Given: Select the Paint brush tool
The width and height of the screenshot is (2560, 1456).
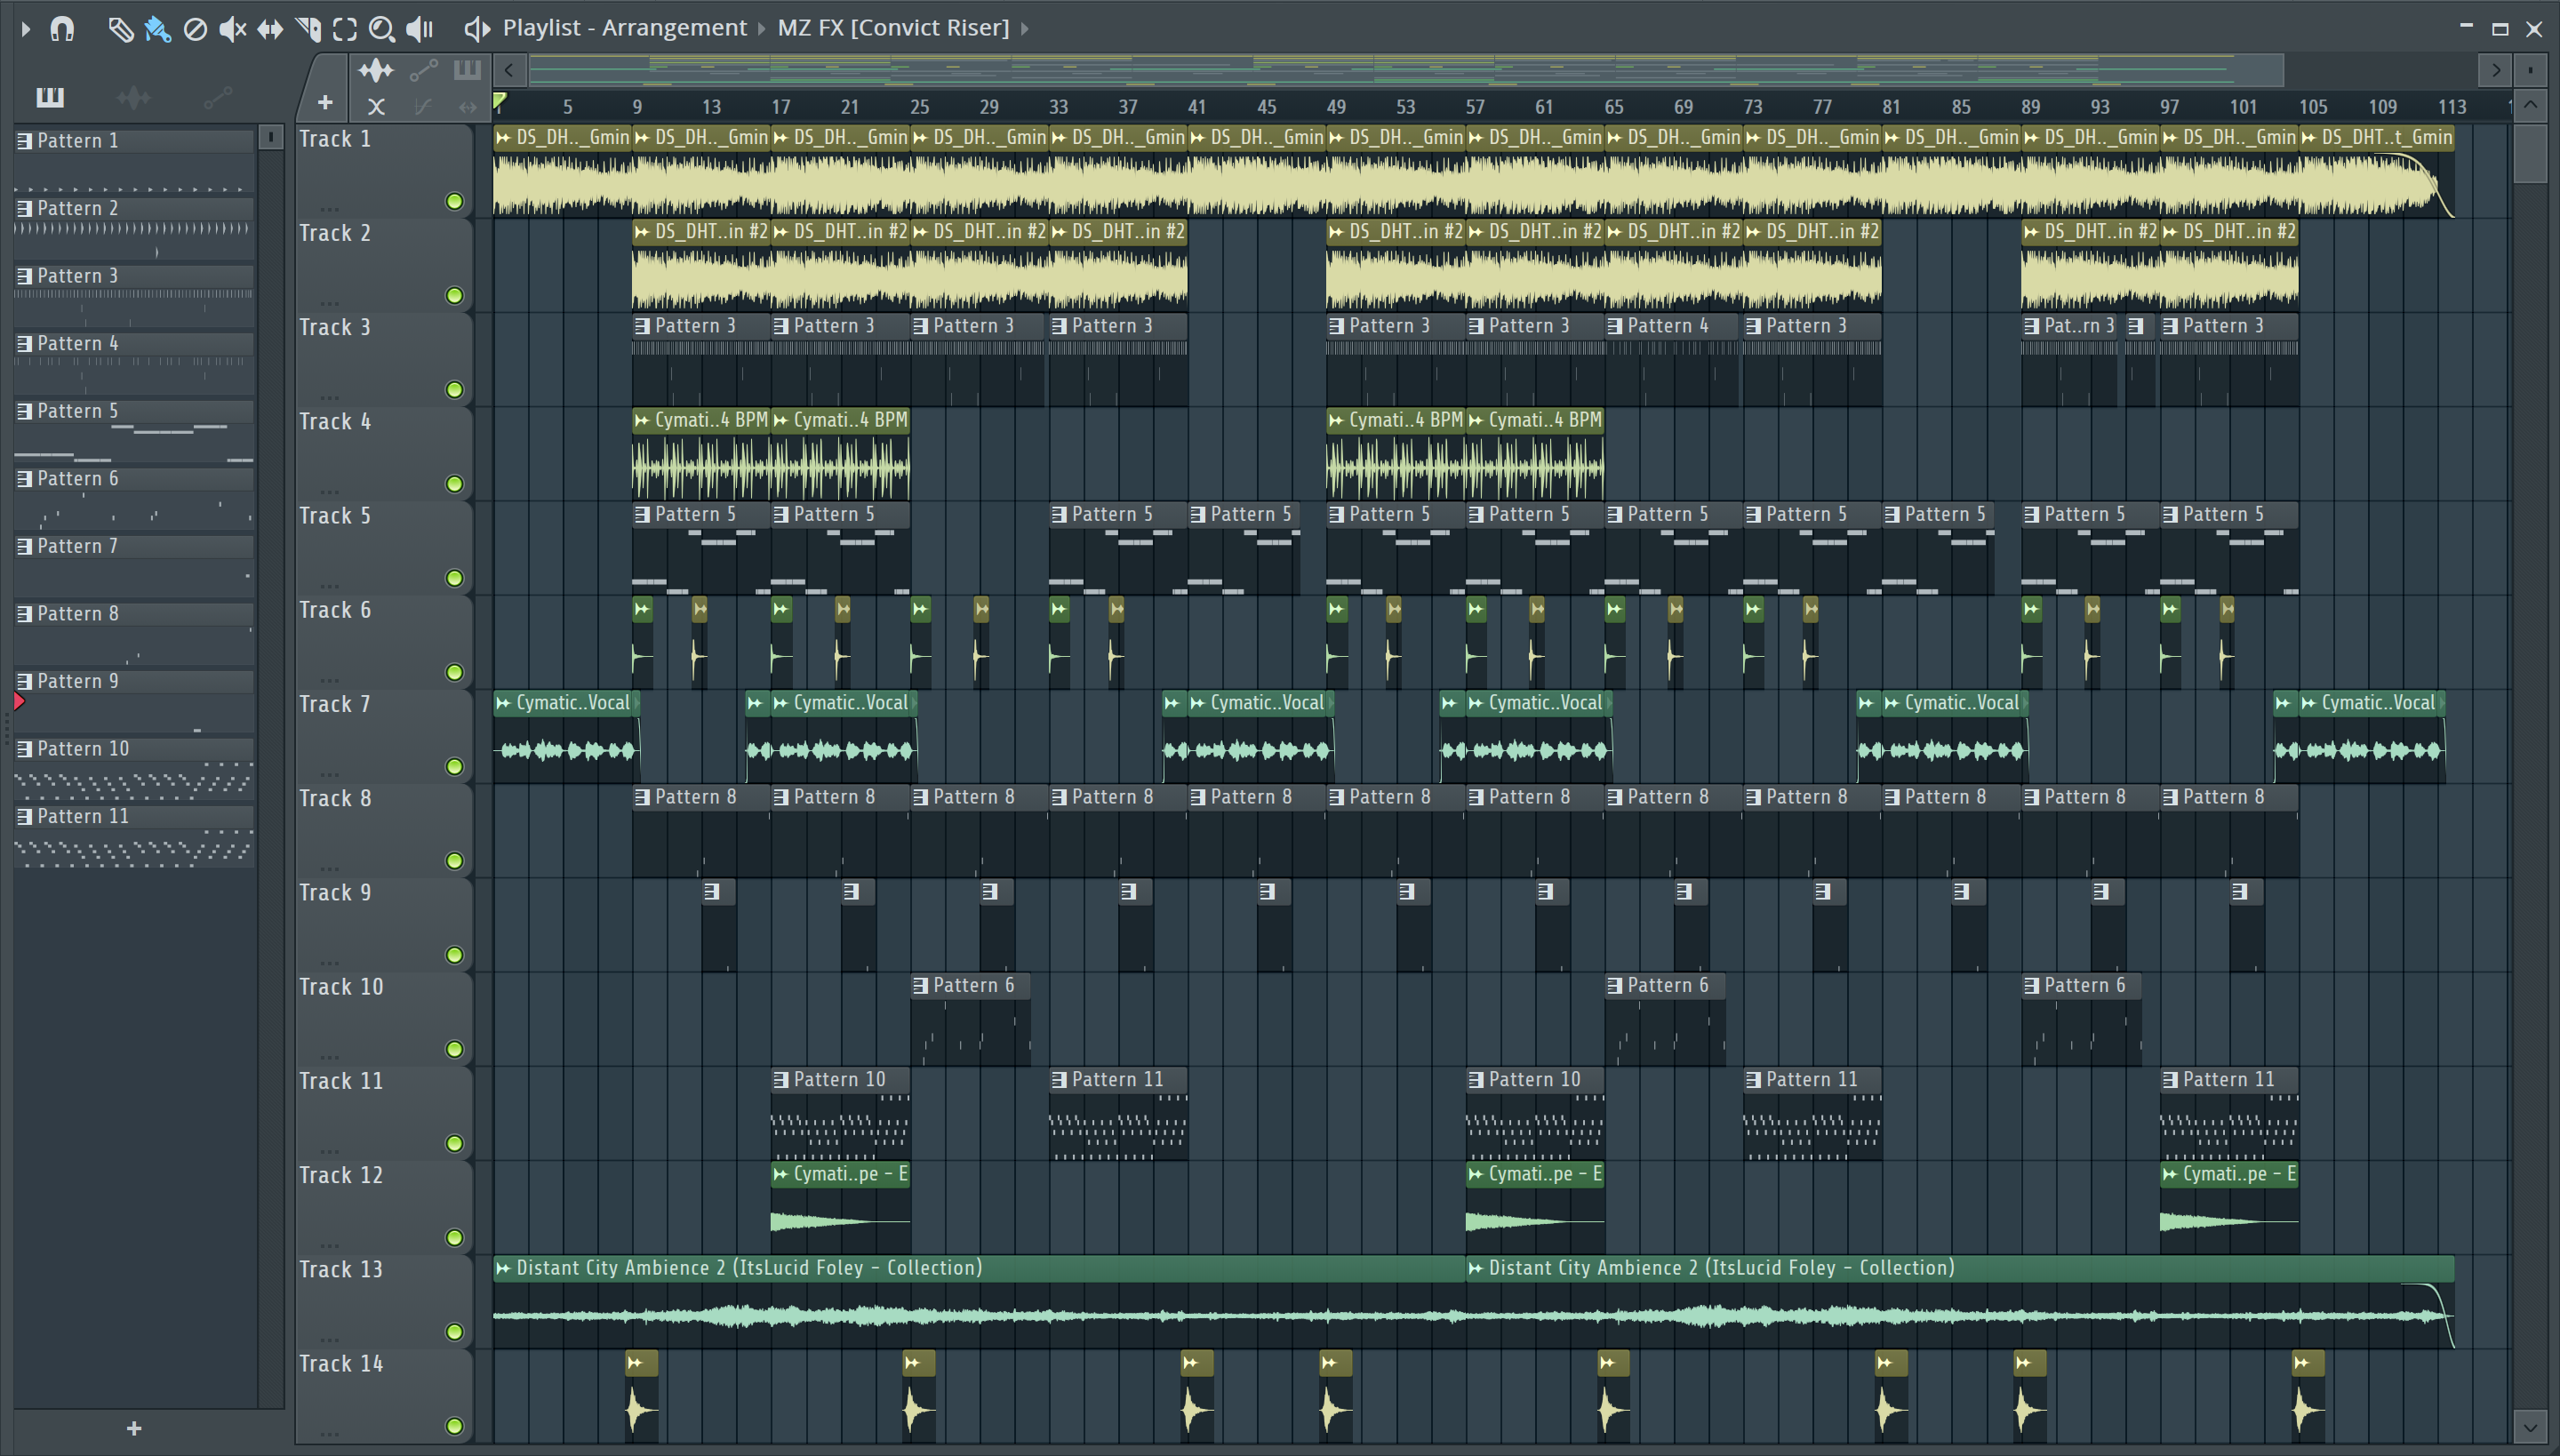Looking at the screenshot, I should [x=157, y=29].
